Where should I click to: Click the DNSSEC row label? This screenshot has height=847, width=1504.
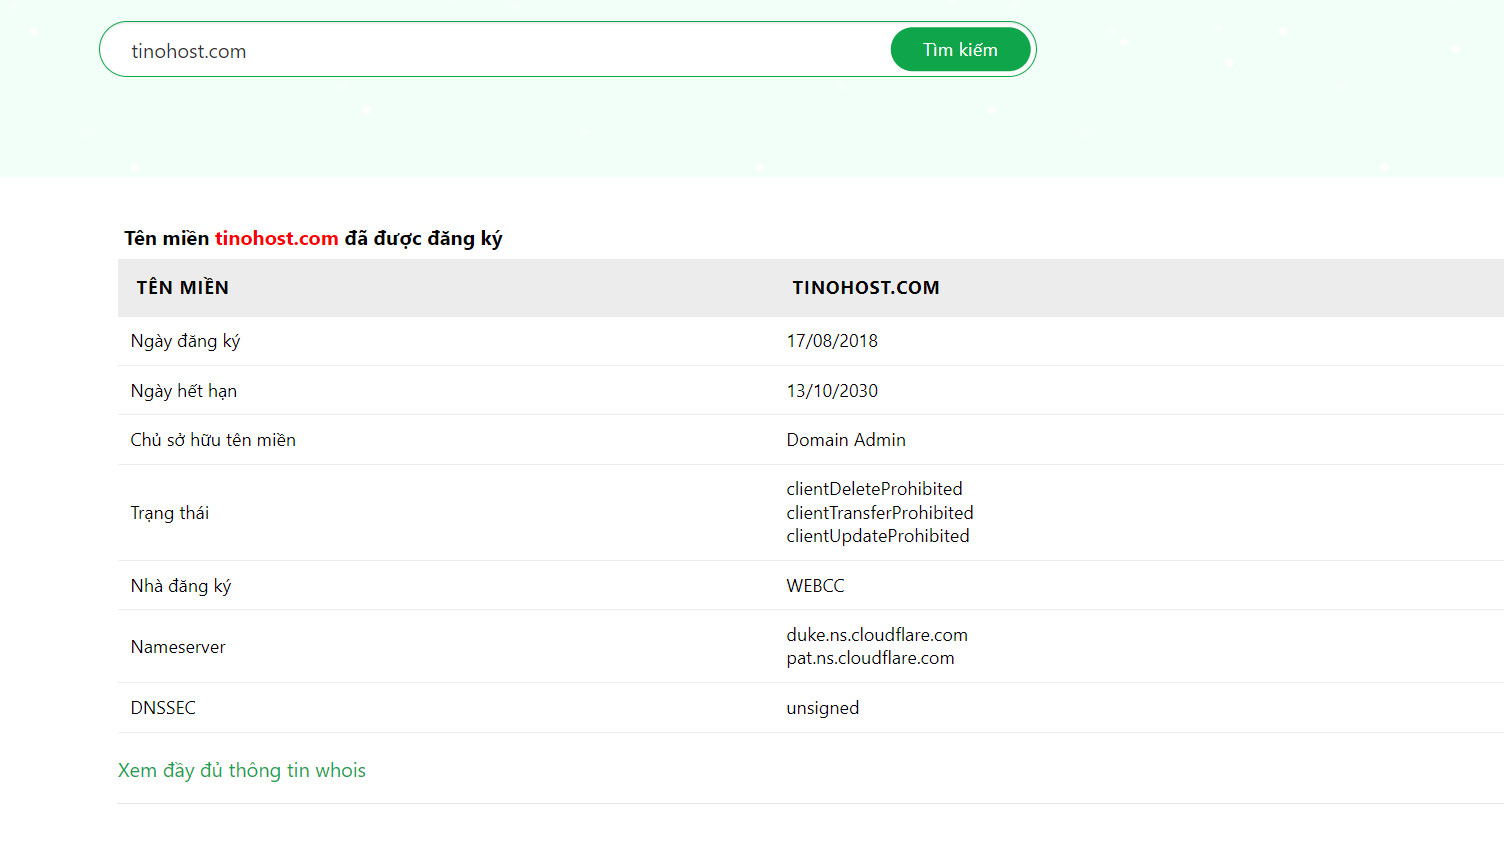pyautogui.click(x=163, y=708)
